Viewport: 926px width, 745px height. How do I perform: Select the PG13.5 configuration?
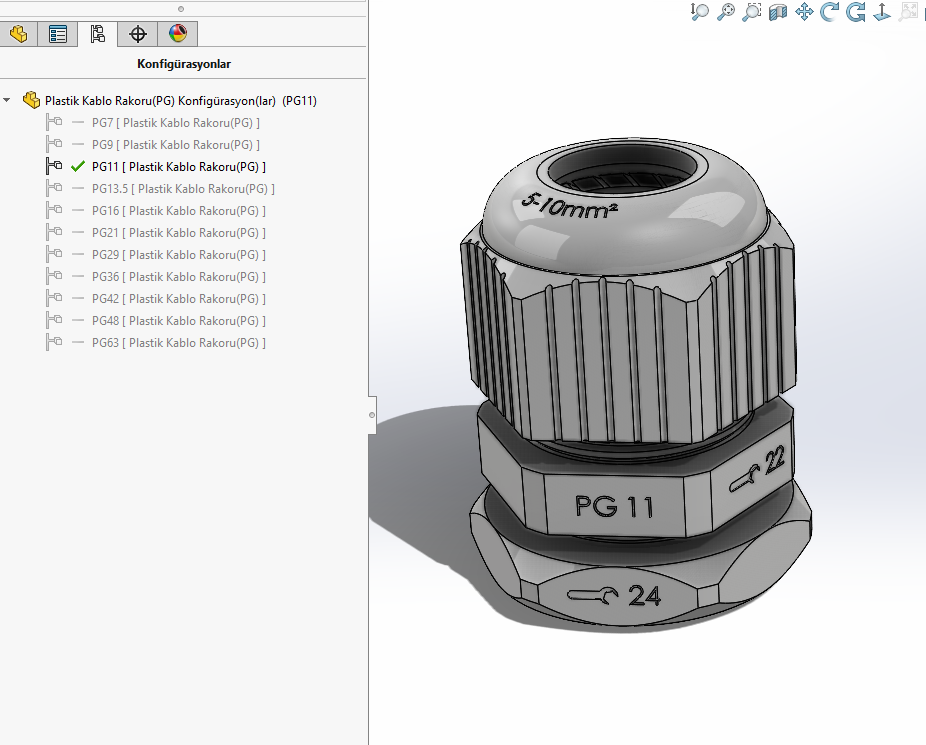[183, 189]
